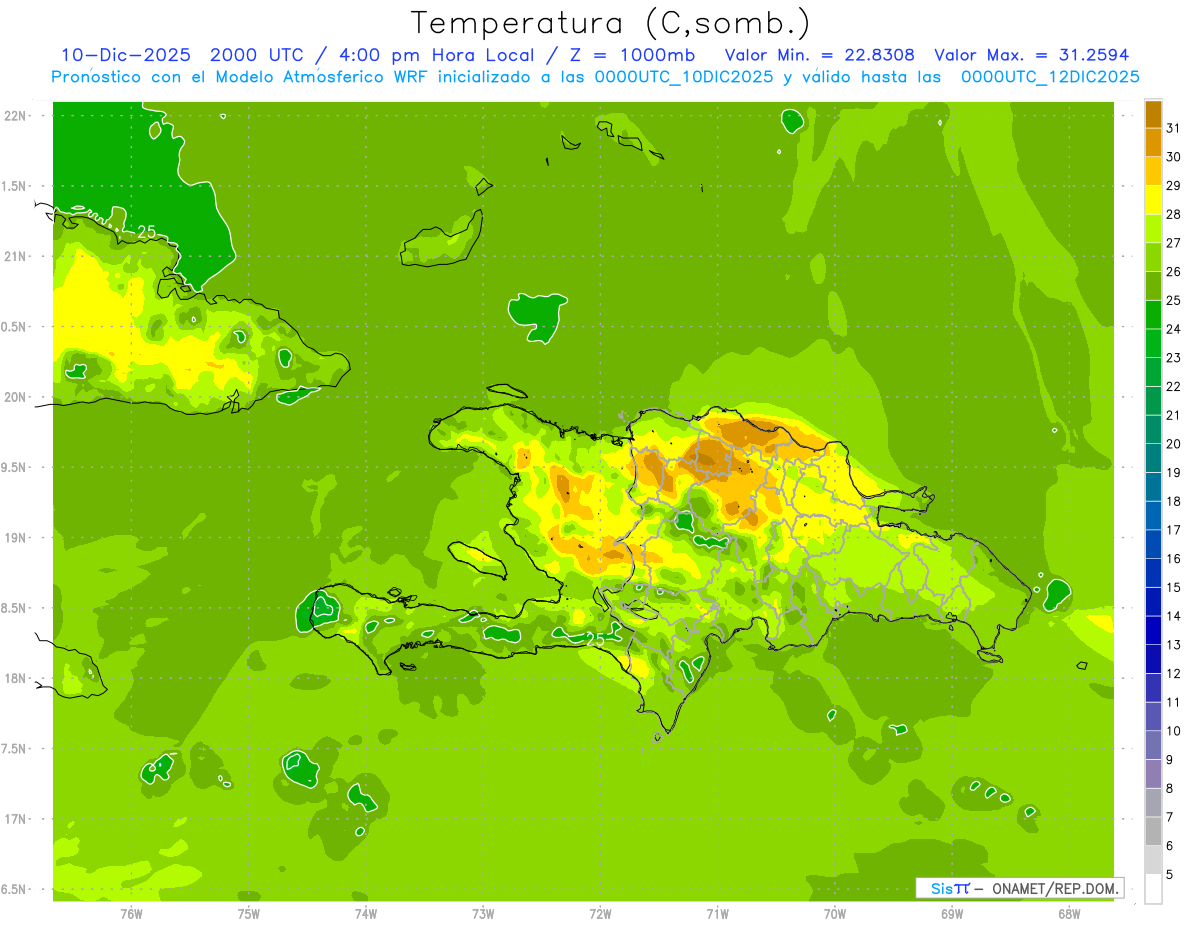Click legend color band between 13 and 14
This screenshot has height=927, width=1200.
(1153, 631)
